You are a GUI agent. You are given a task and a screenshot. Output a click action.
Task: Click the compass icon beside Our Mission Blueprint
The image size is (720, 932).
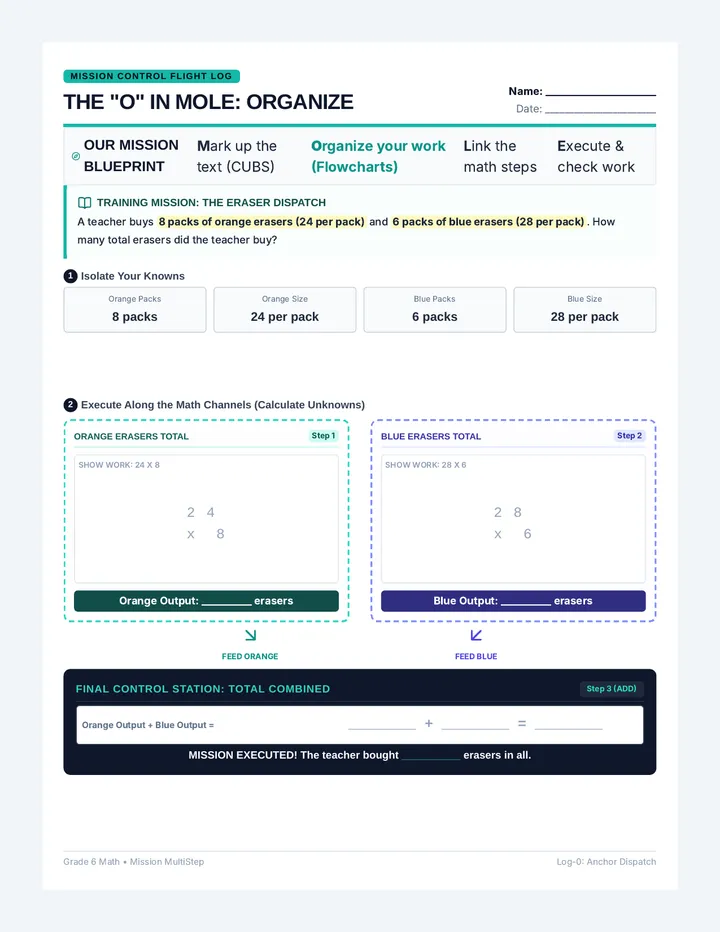(76, 156)
